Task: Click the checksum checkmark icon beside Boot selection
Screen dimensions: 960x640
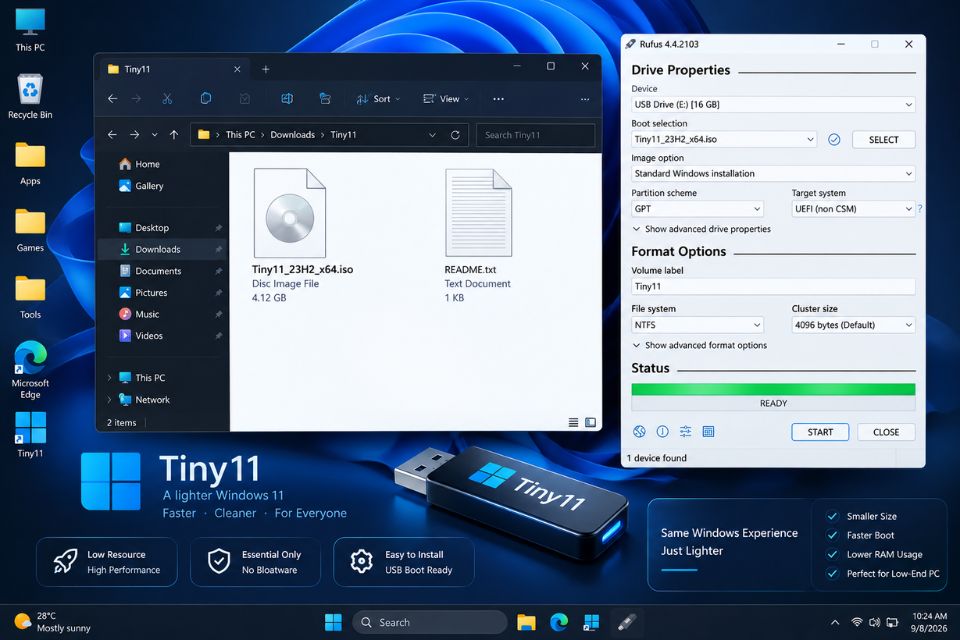Action: (x=834, y=140)
